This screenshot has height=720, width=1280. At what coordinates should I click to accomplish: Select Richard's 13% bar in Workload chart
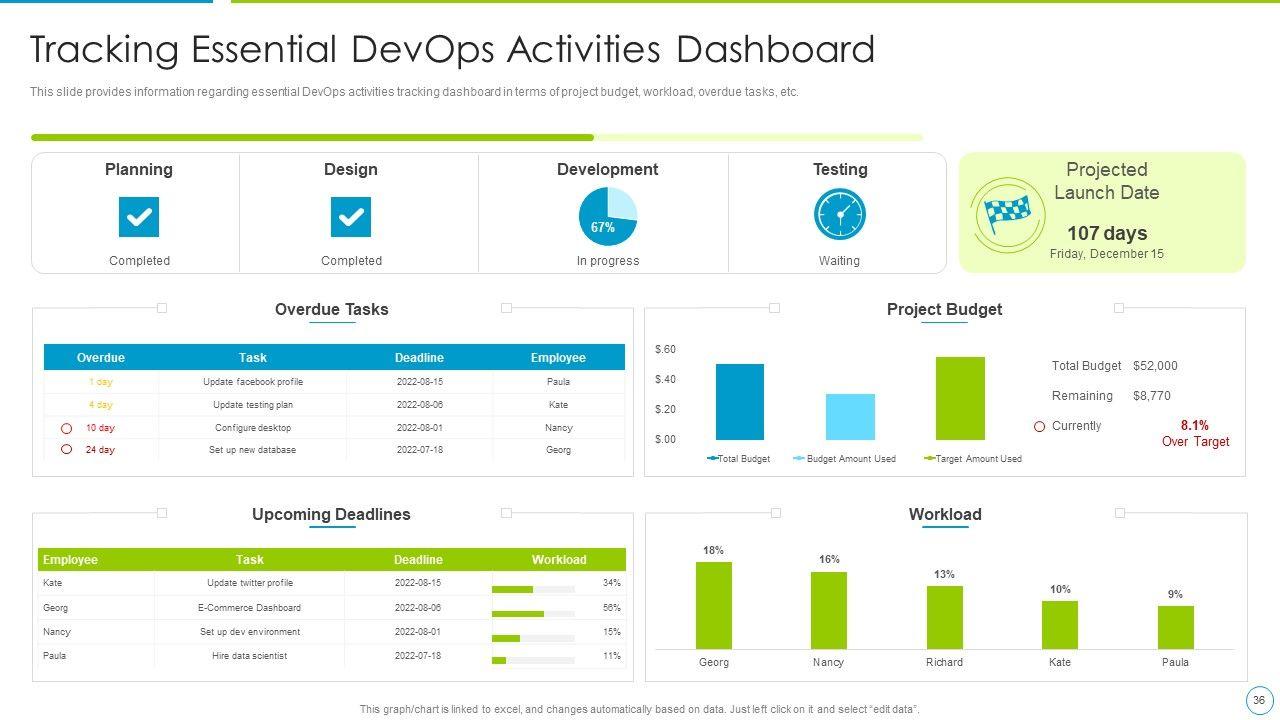945,618
